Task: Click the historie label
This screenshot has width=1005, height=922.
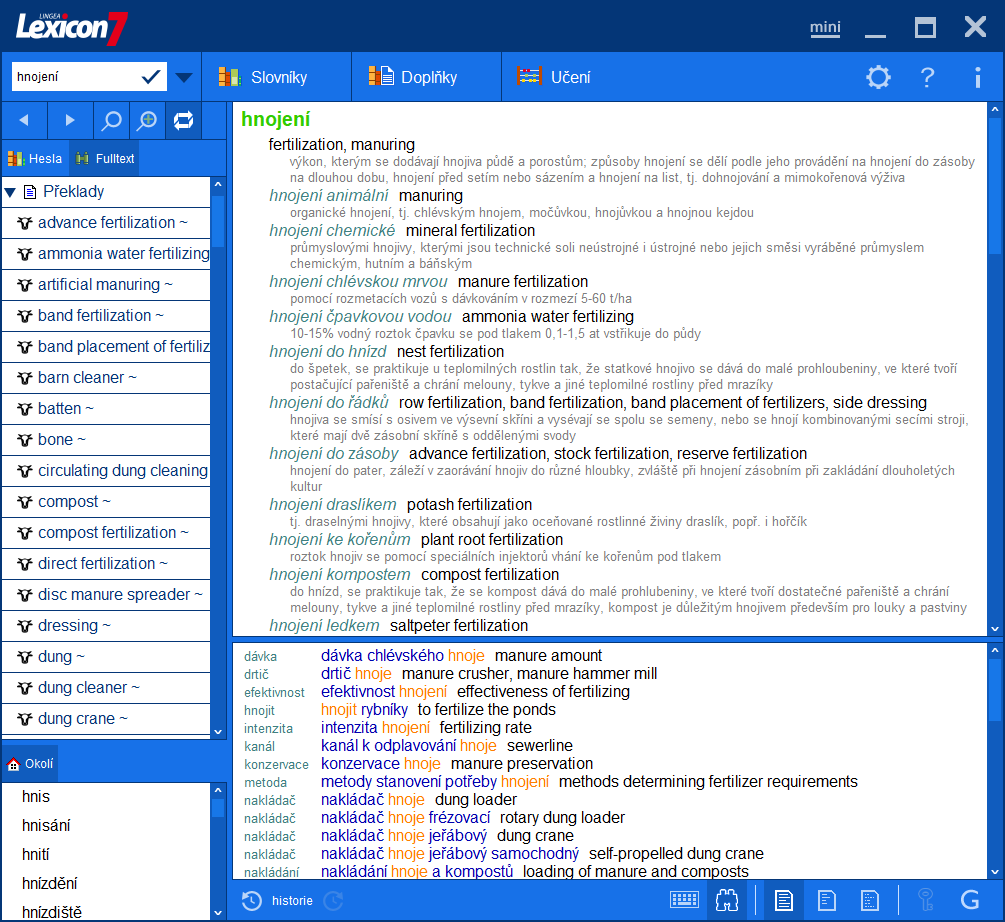Action: pyautogui.click(x=292, y=901)
